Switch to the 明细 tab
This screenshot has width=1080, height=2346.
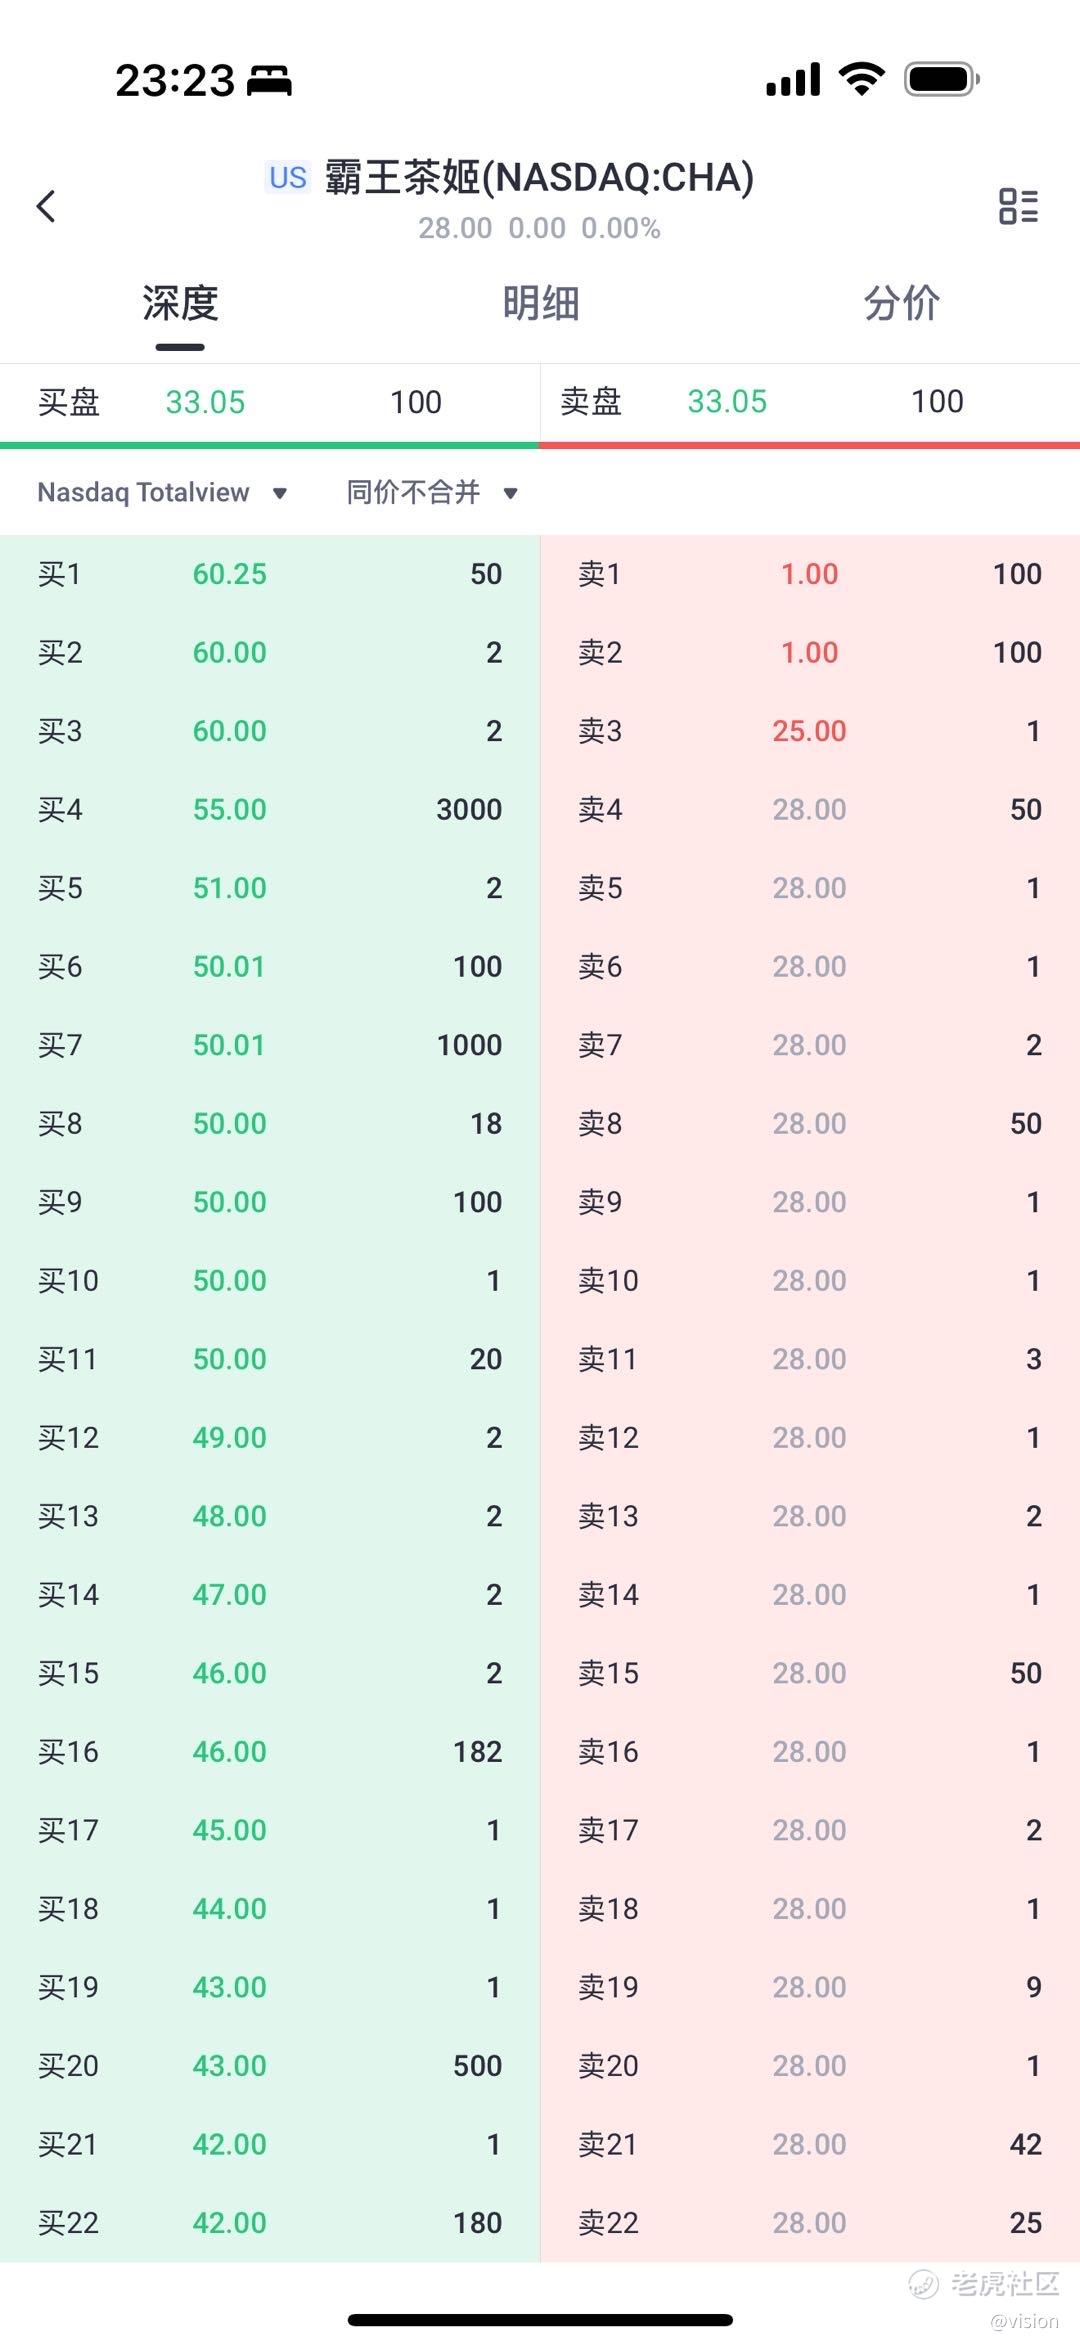[x=540, y=303]
